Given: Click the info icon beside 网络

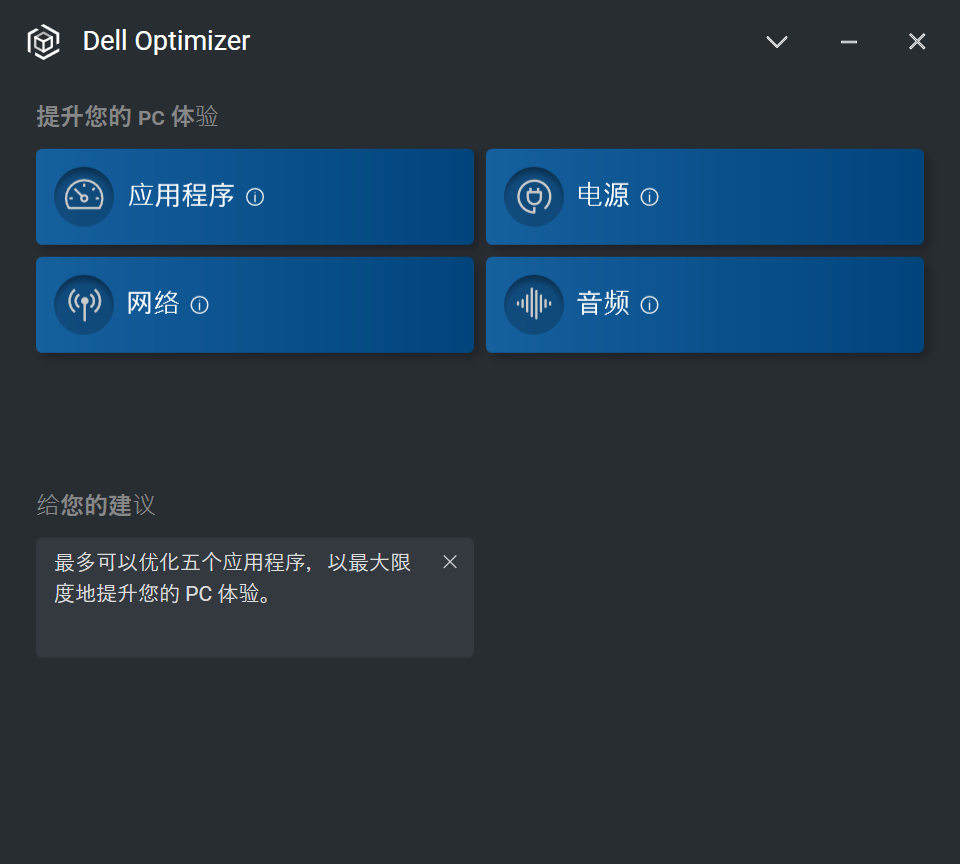Looking at the screenshot, I should [200, 305].
